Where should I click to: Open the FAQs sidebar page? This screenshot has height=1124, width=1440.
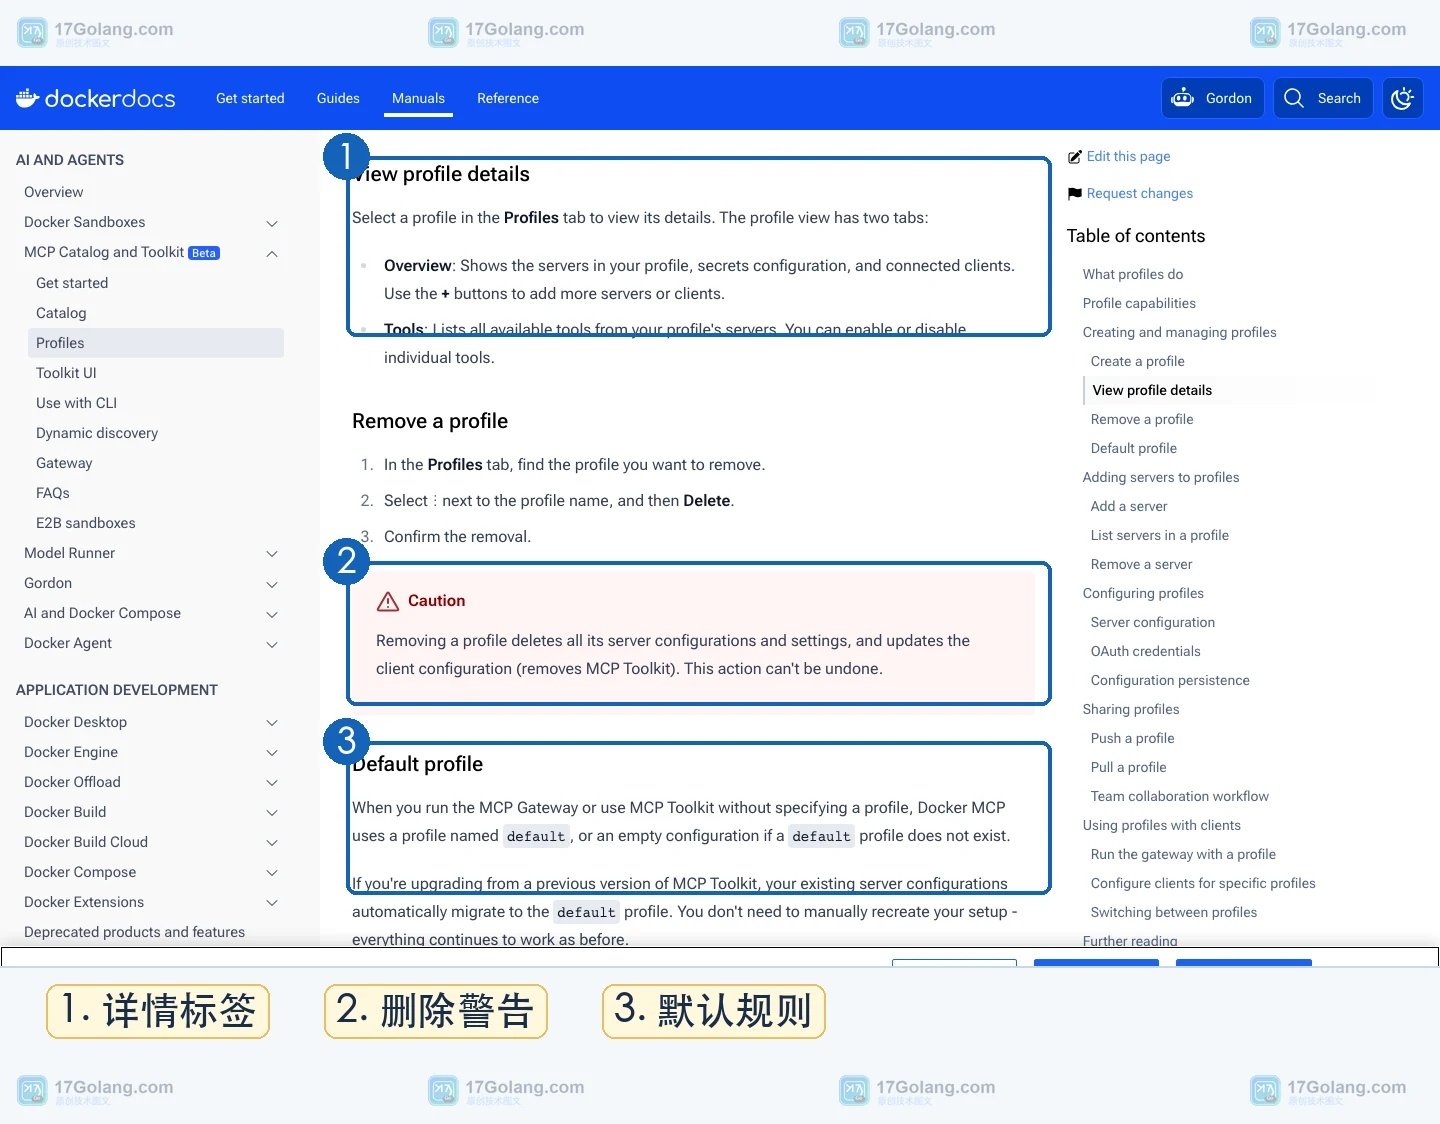point(53,493)
